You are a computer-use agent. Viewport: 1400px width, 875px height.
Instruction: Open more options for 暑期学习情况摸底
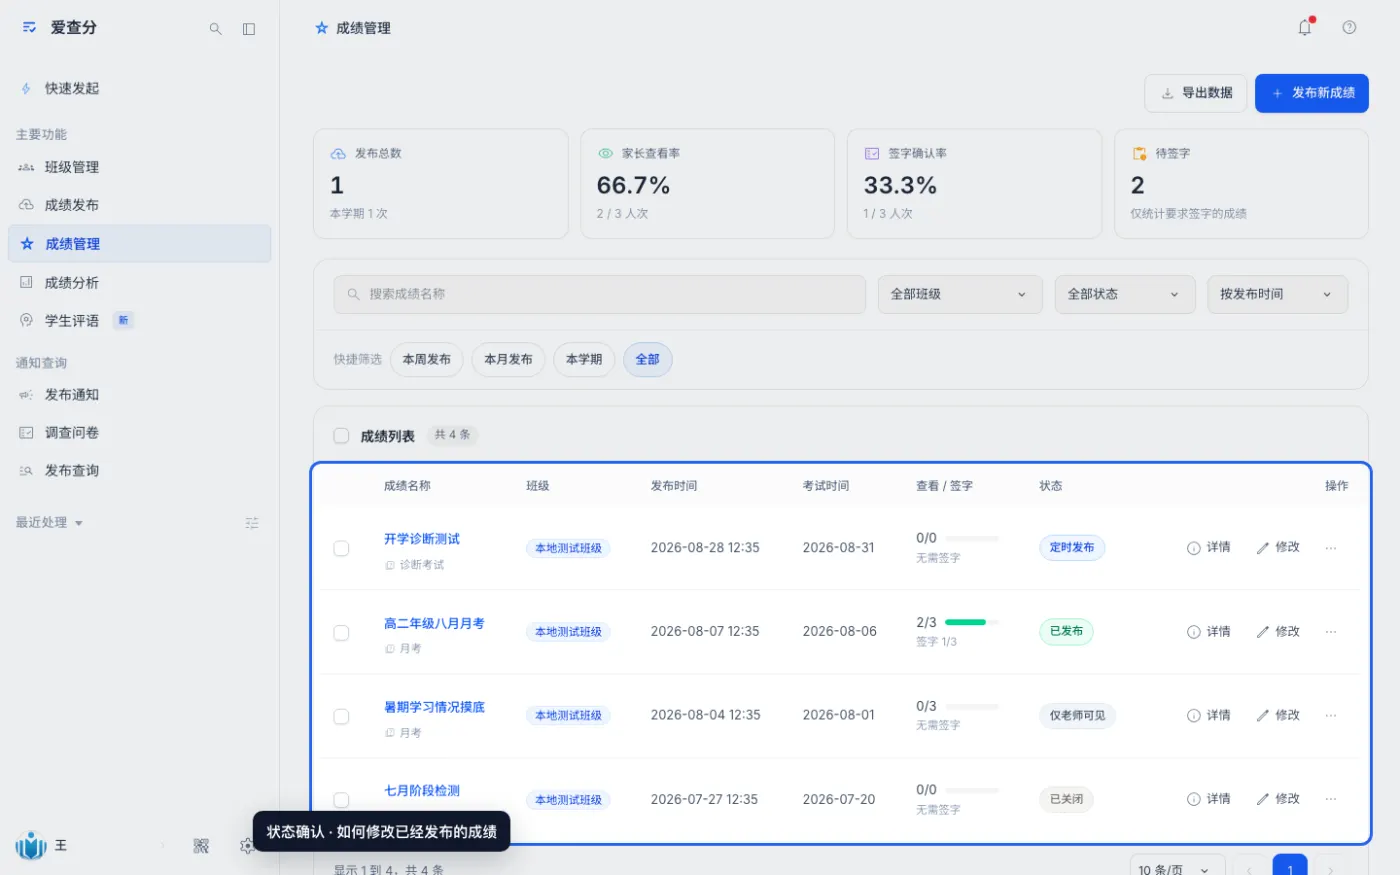(1331, 716)
